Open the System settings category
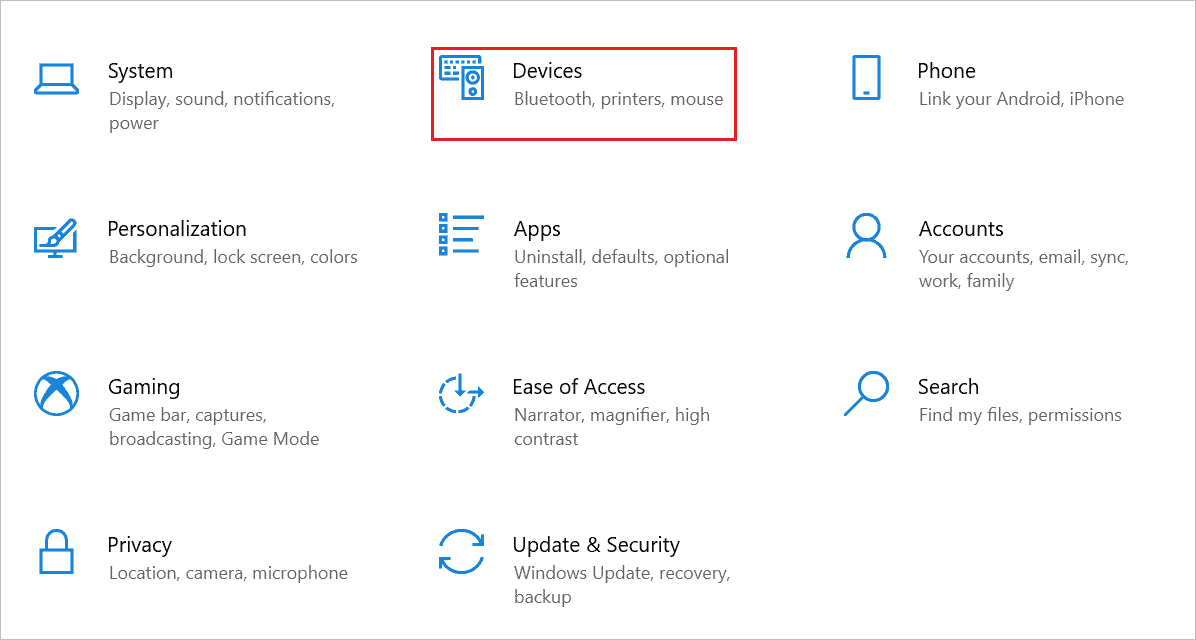The width and height of the screenshot is (1196, 640). pyautogui.click(x=140, y=71)
